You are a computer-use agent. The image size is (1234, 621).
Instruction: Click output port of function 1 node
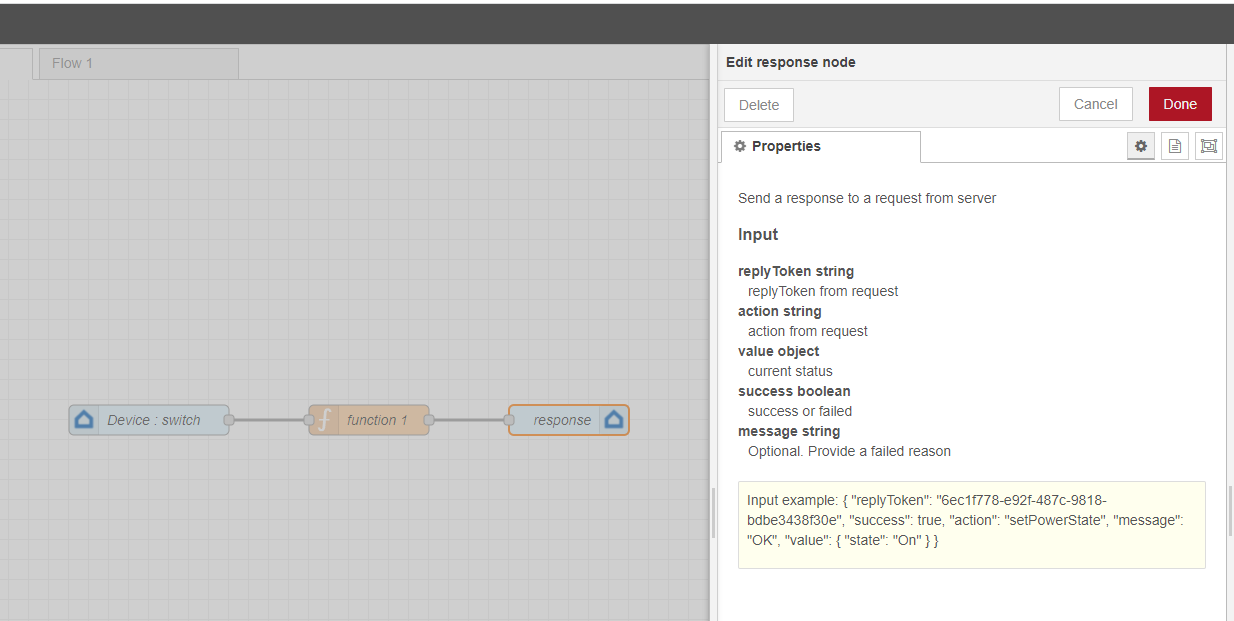coord(429,420)
